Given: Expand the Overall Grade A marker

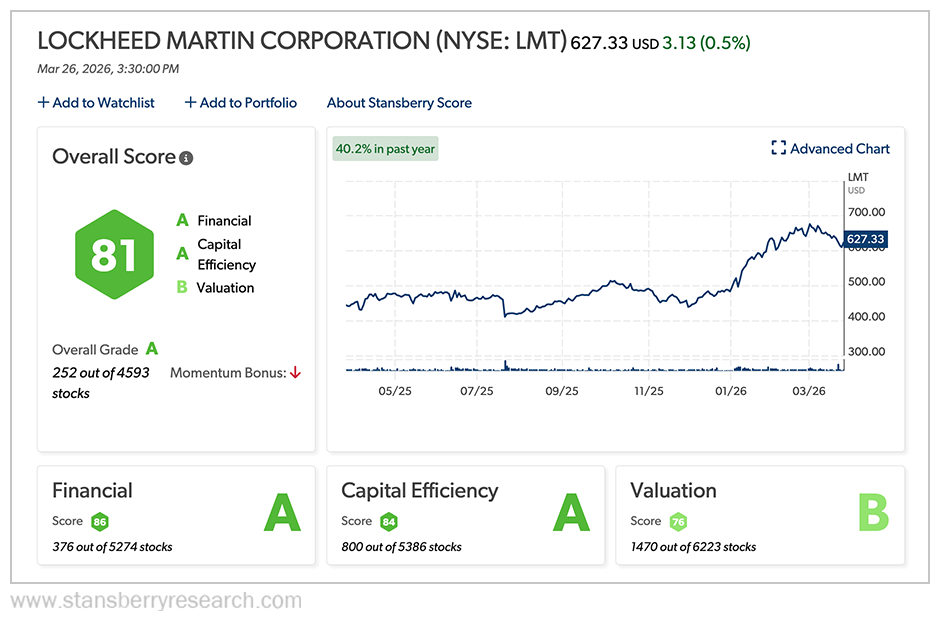Looking at the screenshot, I should tap(153, 349).
